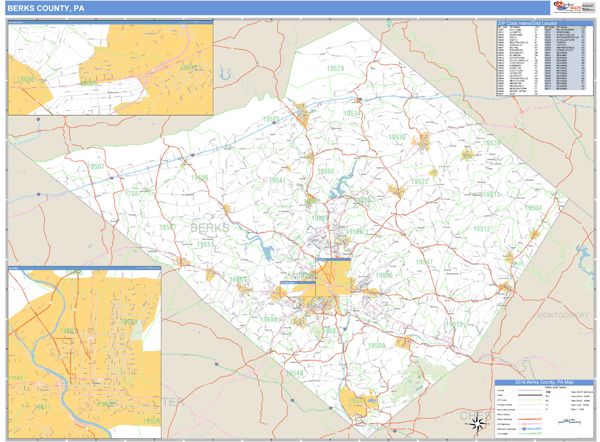Click ZIP code label 19539
Viewport: 600px width, 442px height.
tap(492, 143)
